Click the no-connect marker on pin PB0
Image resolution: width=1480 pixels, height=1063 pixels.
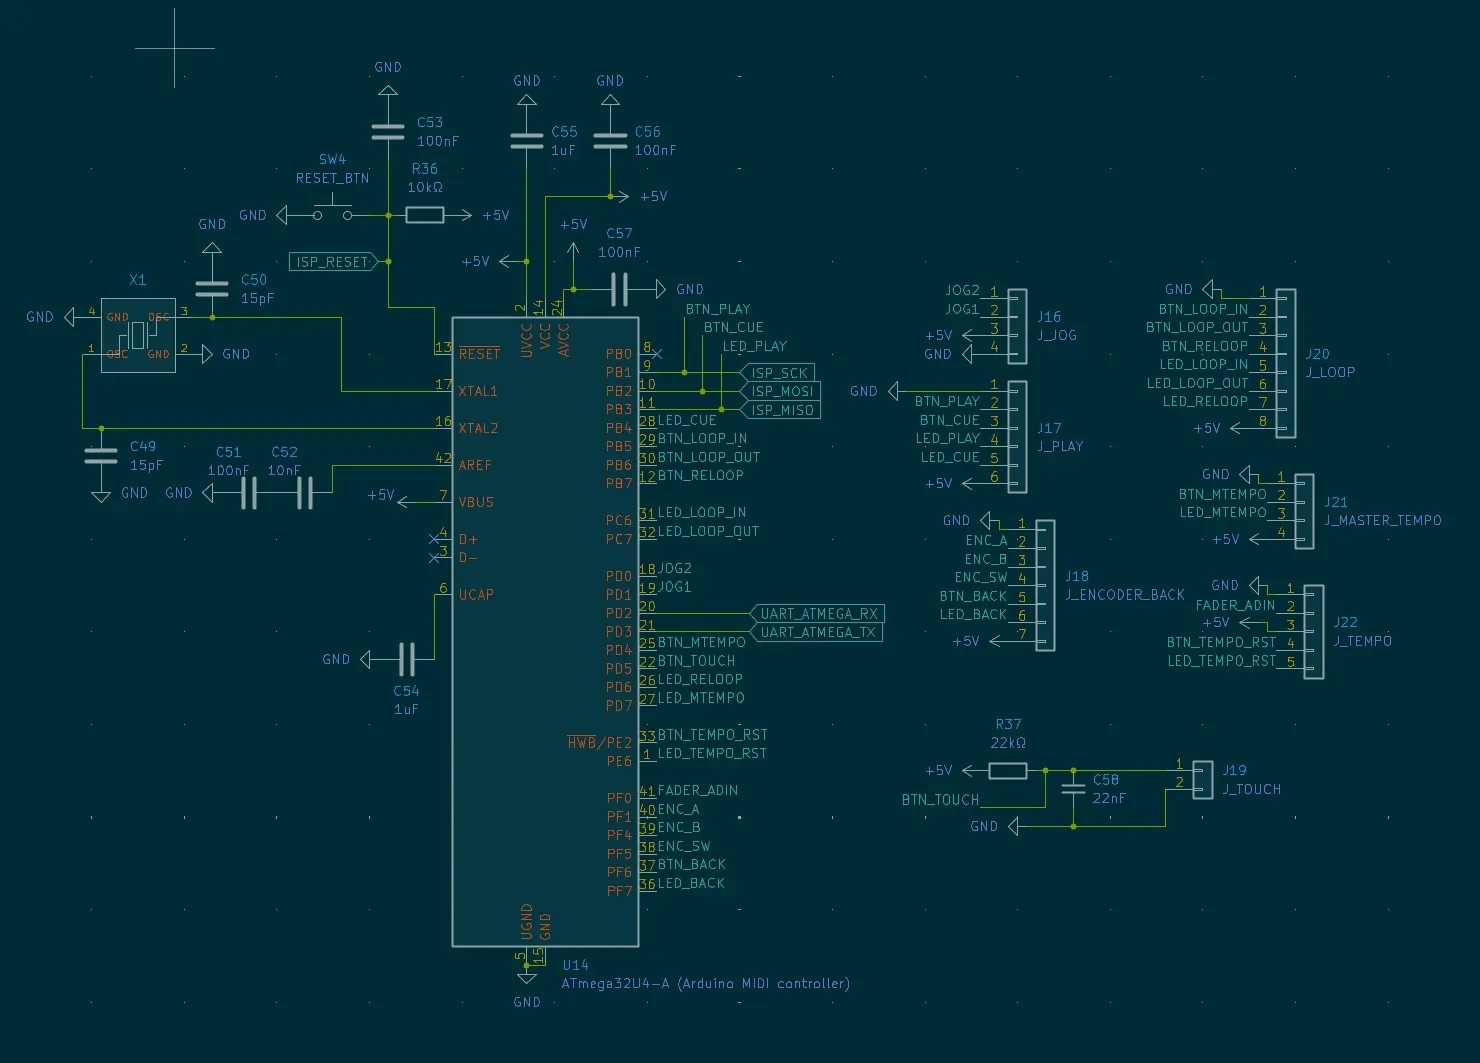point(656,354)
